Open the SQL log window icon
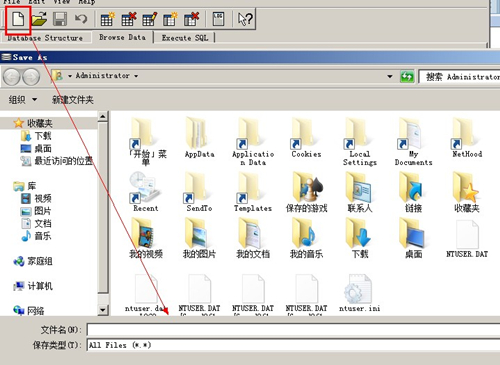 click(218, 19)
